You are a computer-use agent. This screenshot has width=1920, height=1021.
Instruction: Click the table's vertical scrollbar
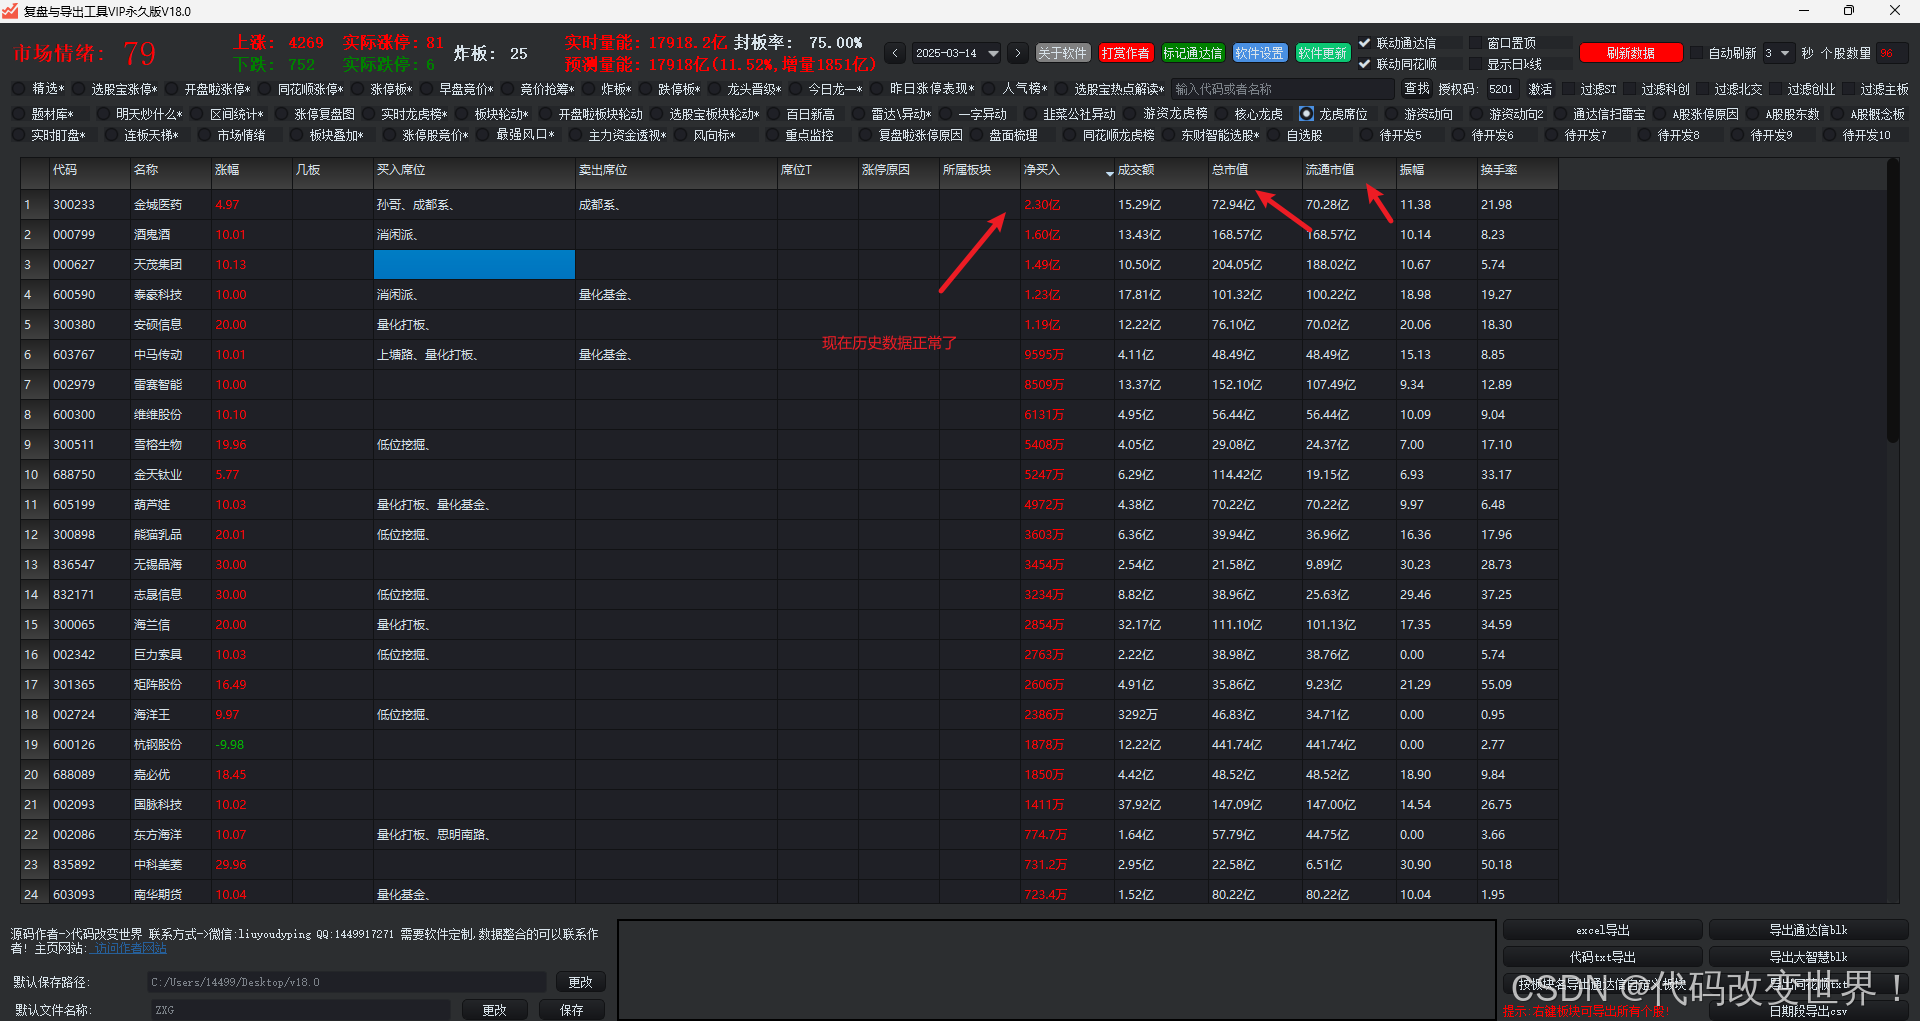coord(1892,300)
